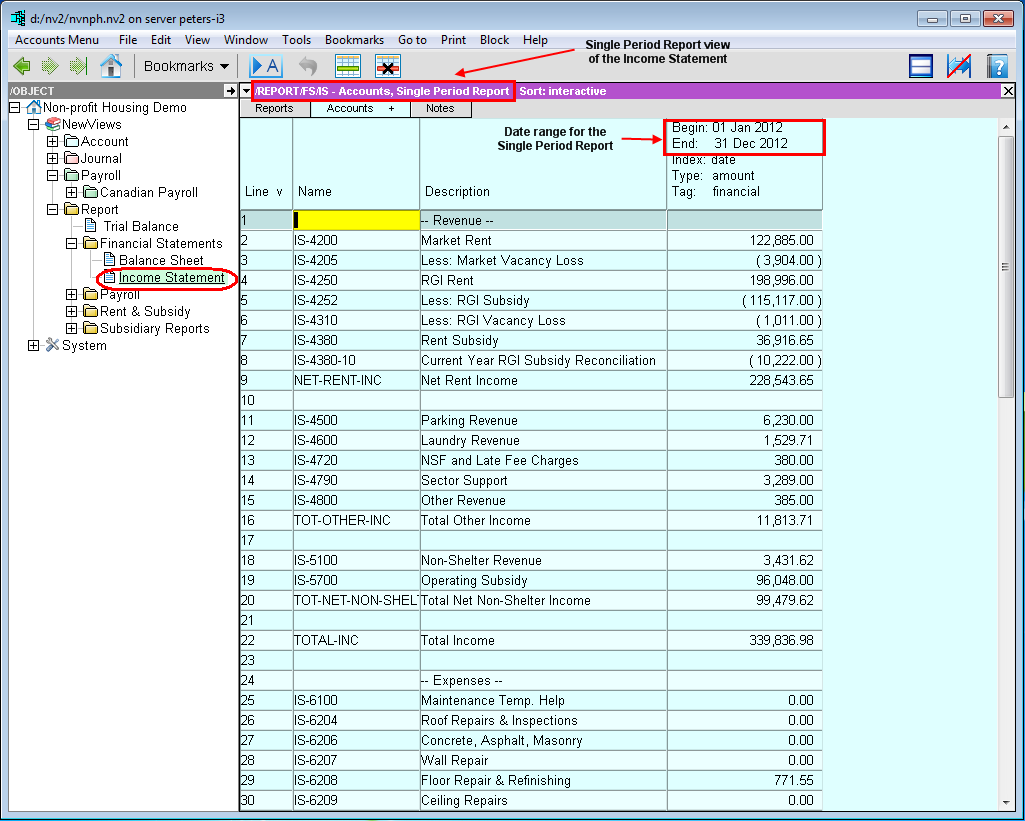1025x821 pixels.
Task: Open the Tools menu
Action: (296, 40)
